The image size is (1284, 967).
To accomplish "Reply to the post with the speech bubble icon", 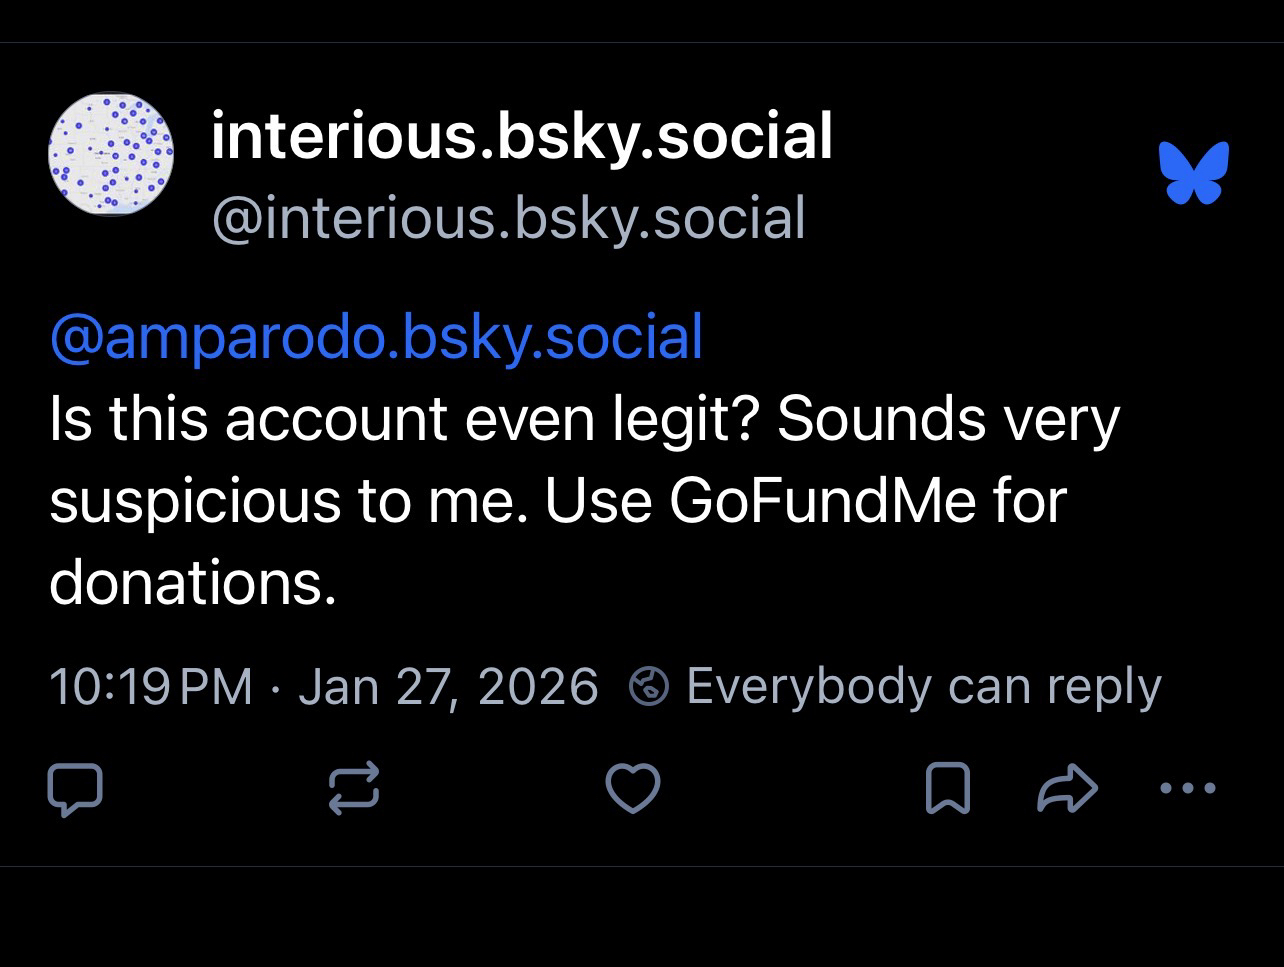I will point(75,787).
